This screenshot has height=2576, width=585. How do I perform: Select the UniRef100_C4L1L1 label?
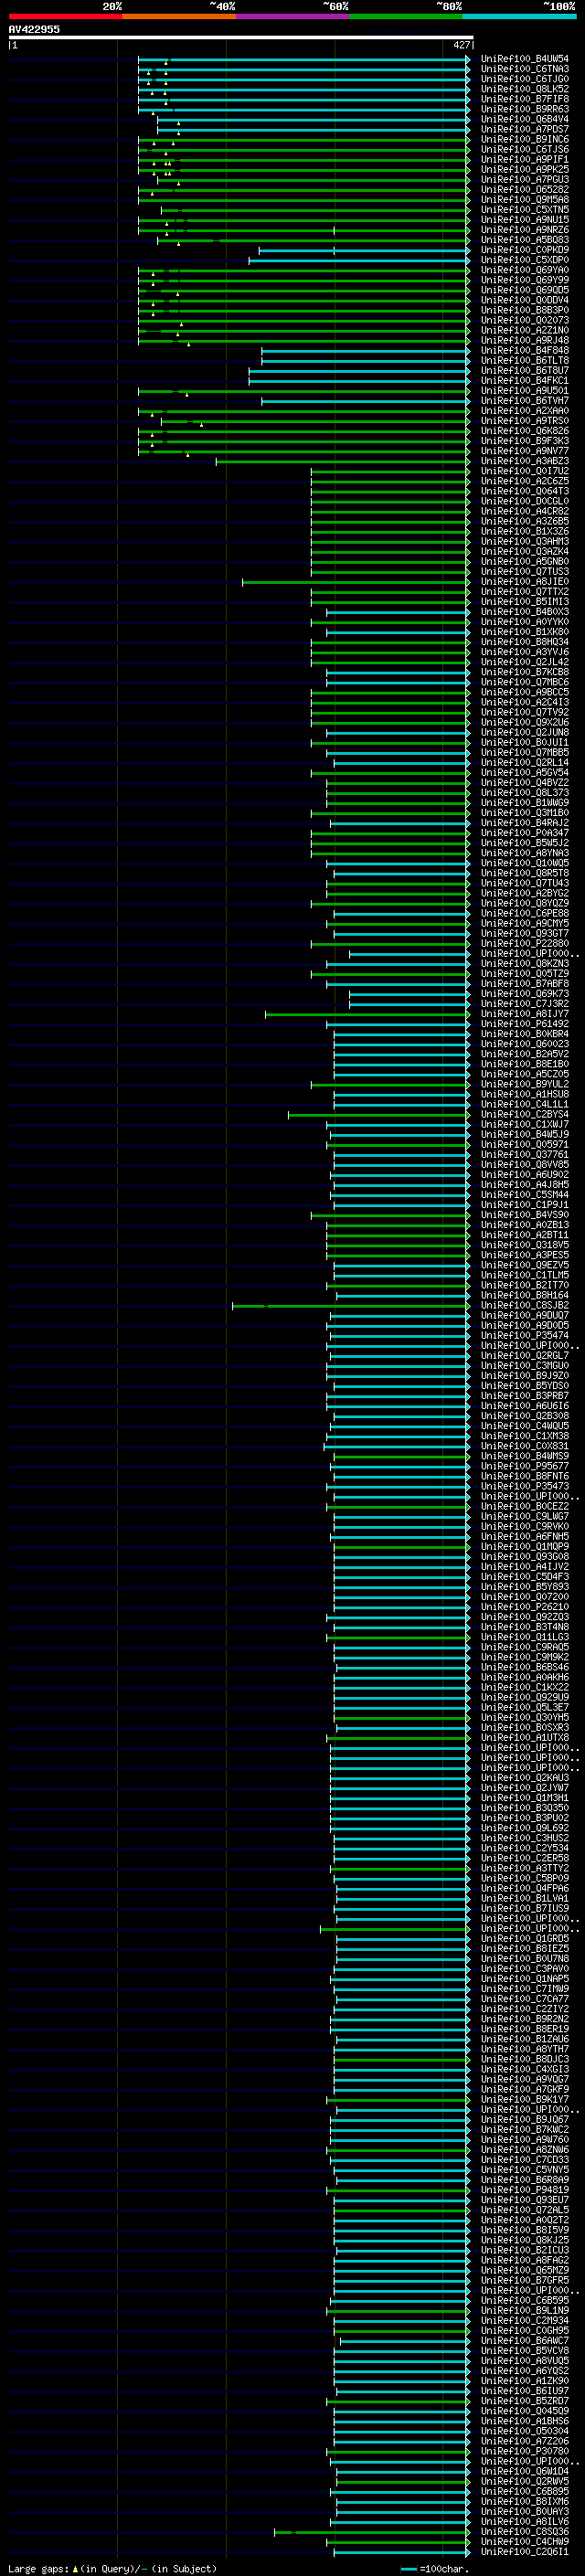click(525, 1104)
